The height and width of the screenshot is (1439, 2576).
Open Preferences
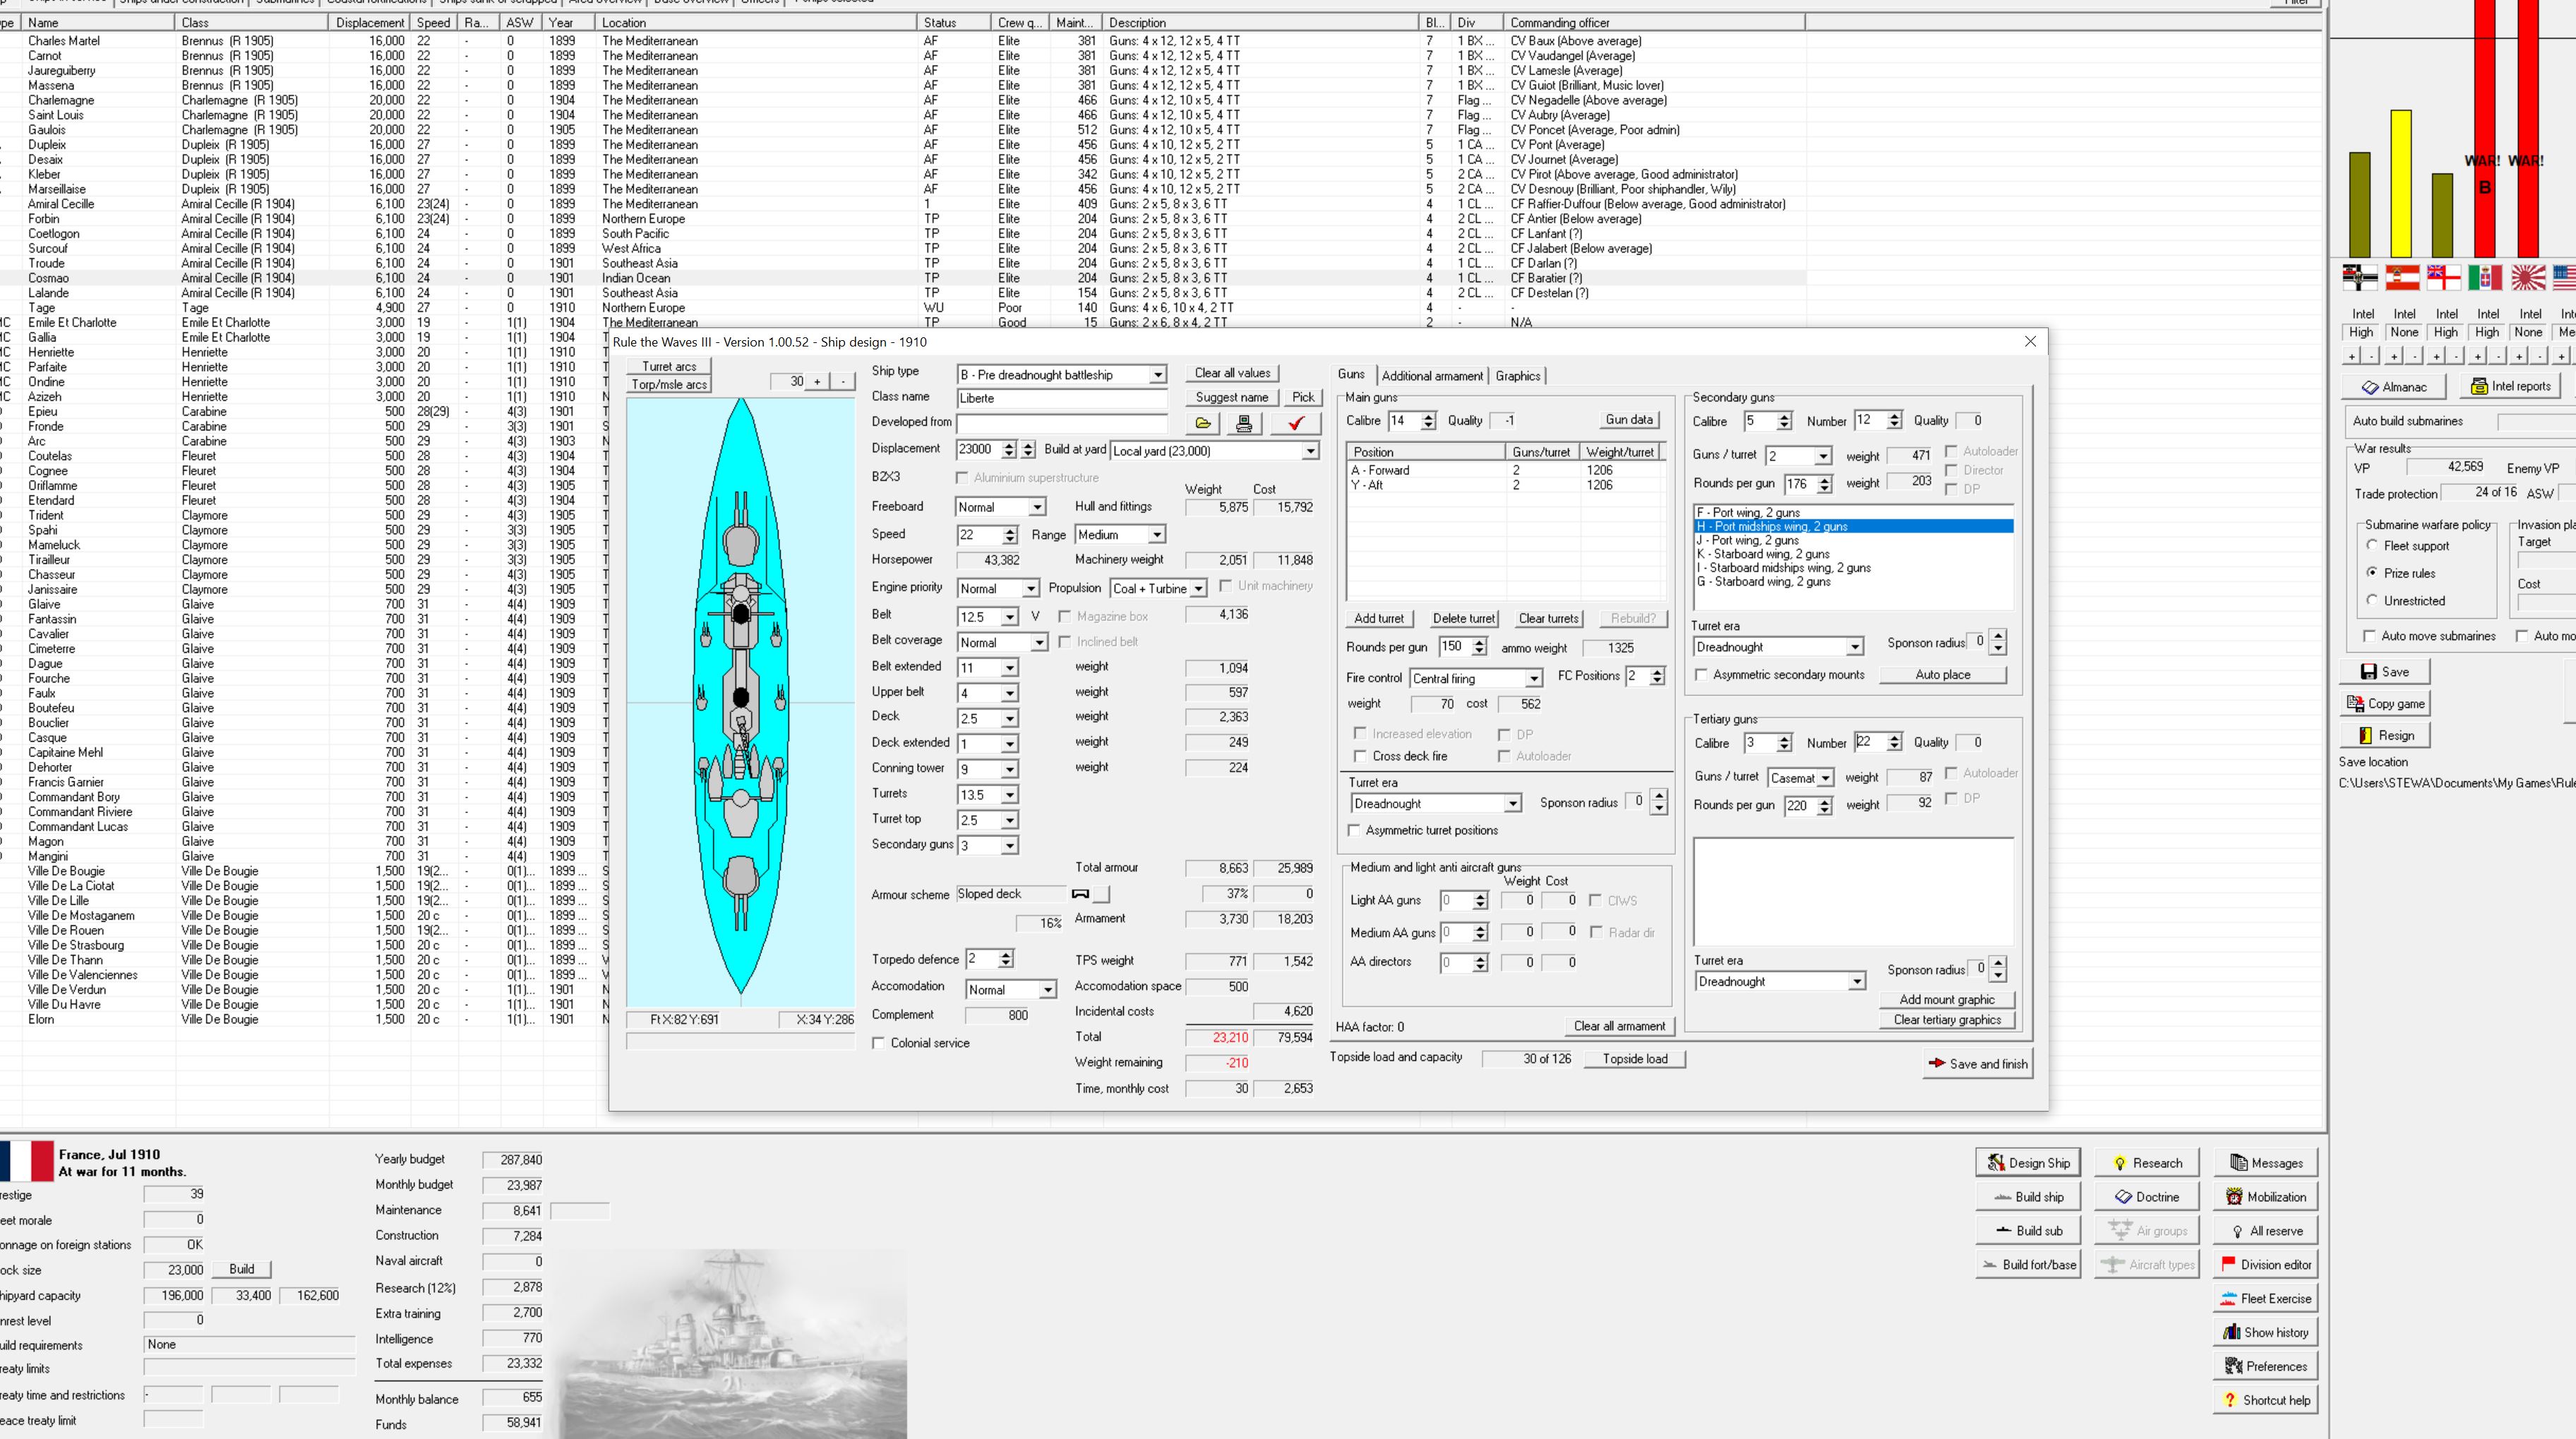2265,1366
